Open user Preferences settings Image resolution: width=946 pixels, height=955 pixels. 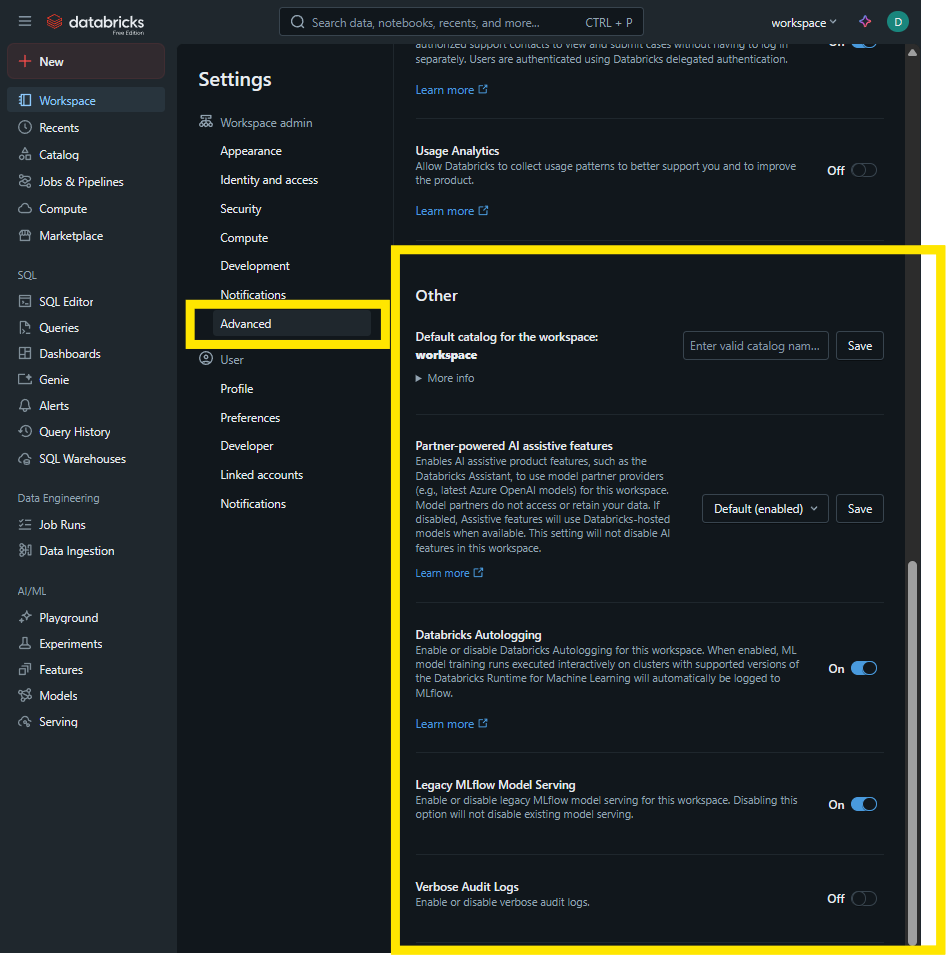point(250,418)
